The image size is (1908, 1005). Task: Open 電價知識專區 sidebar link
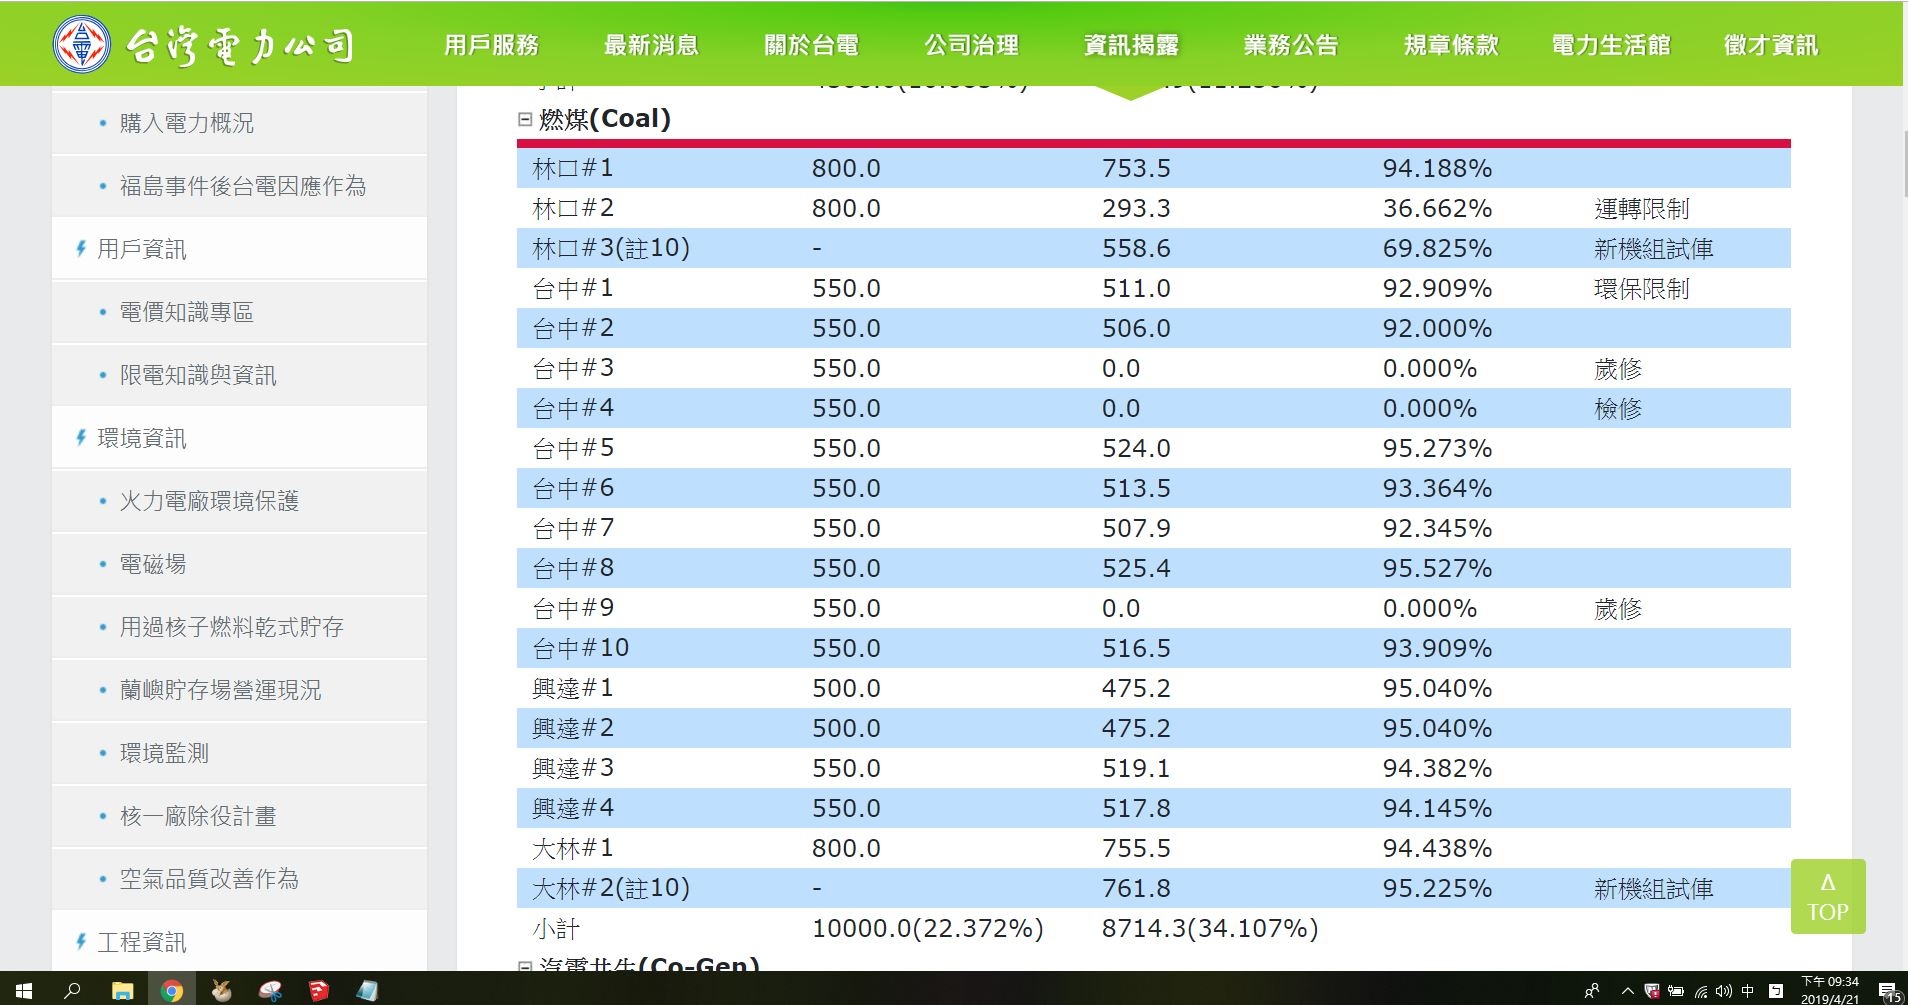coord(187,312)
